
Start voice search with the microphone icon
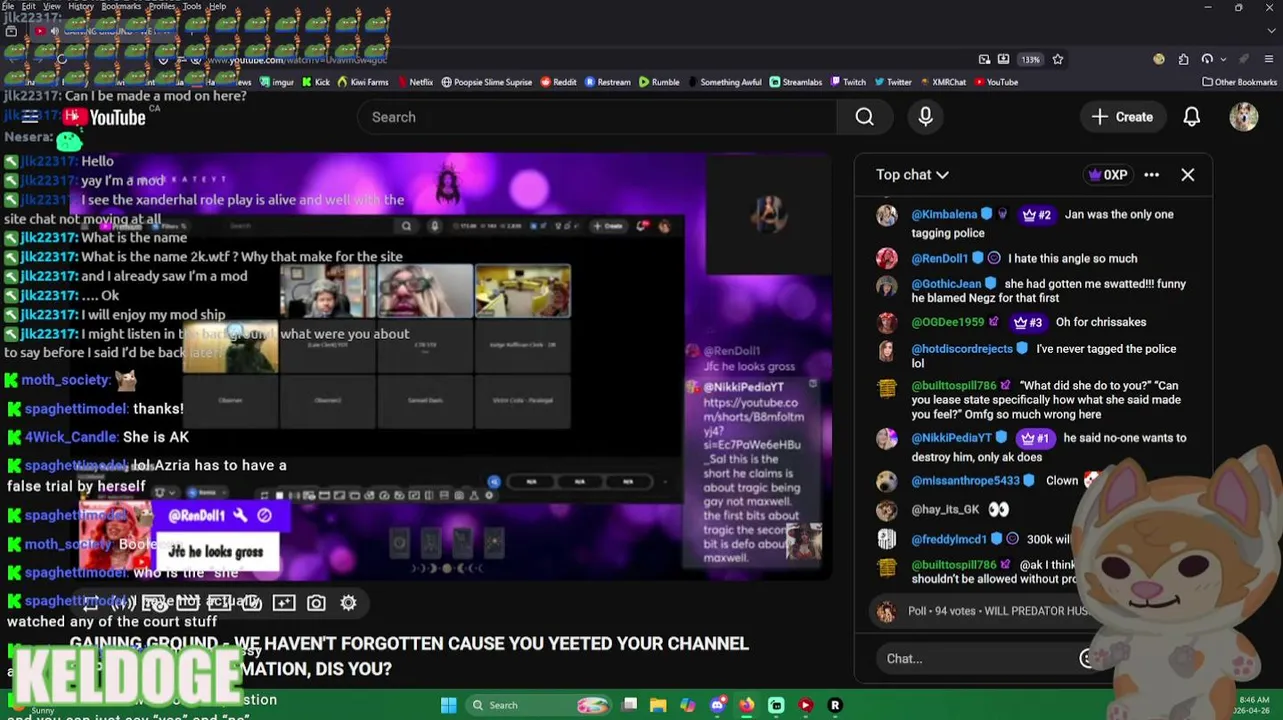point(925,117)
